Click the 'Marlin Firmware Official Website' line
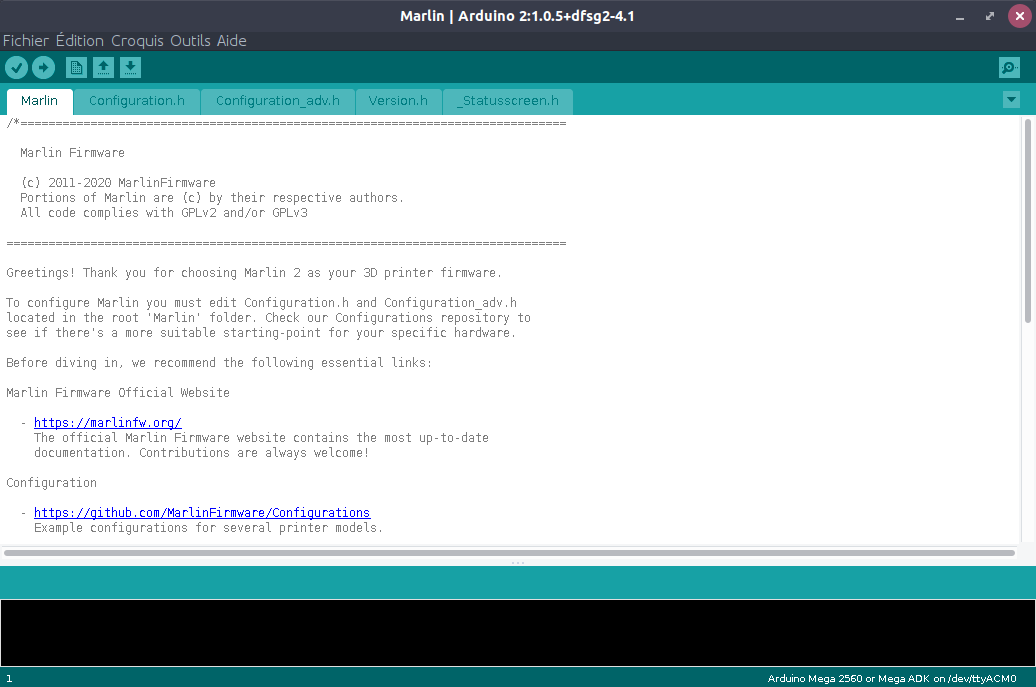Image resolution: width=1036 pixels, height=687 pixels. pos(118,393)
